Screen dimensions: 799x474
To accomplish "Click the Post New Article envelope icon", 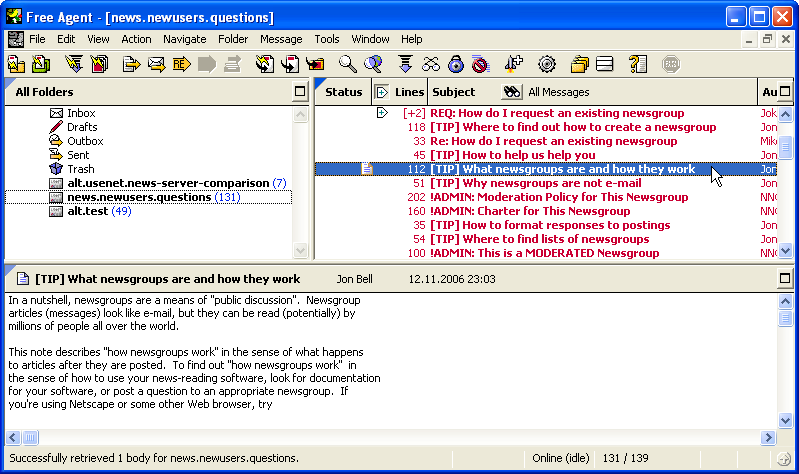I will tap(156, 65).
